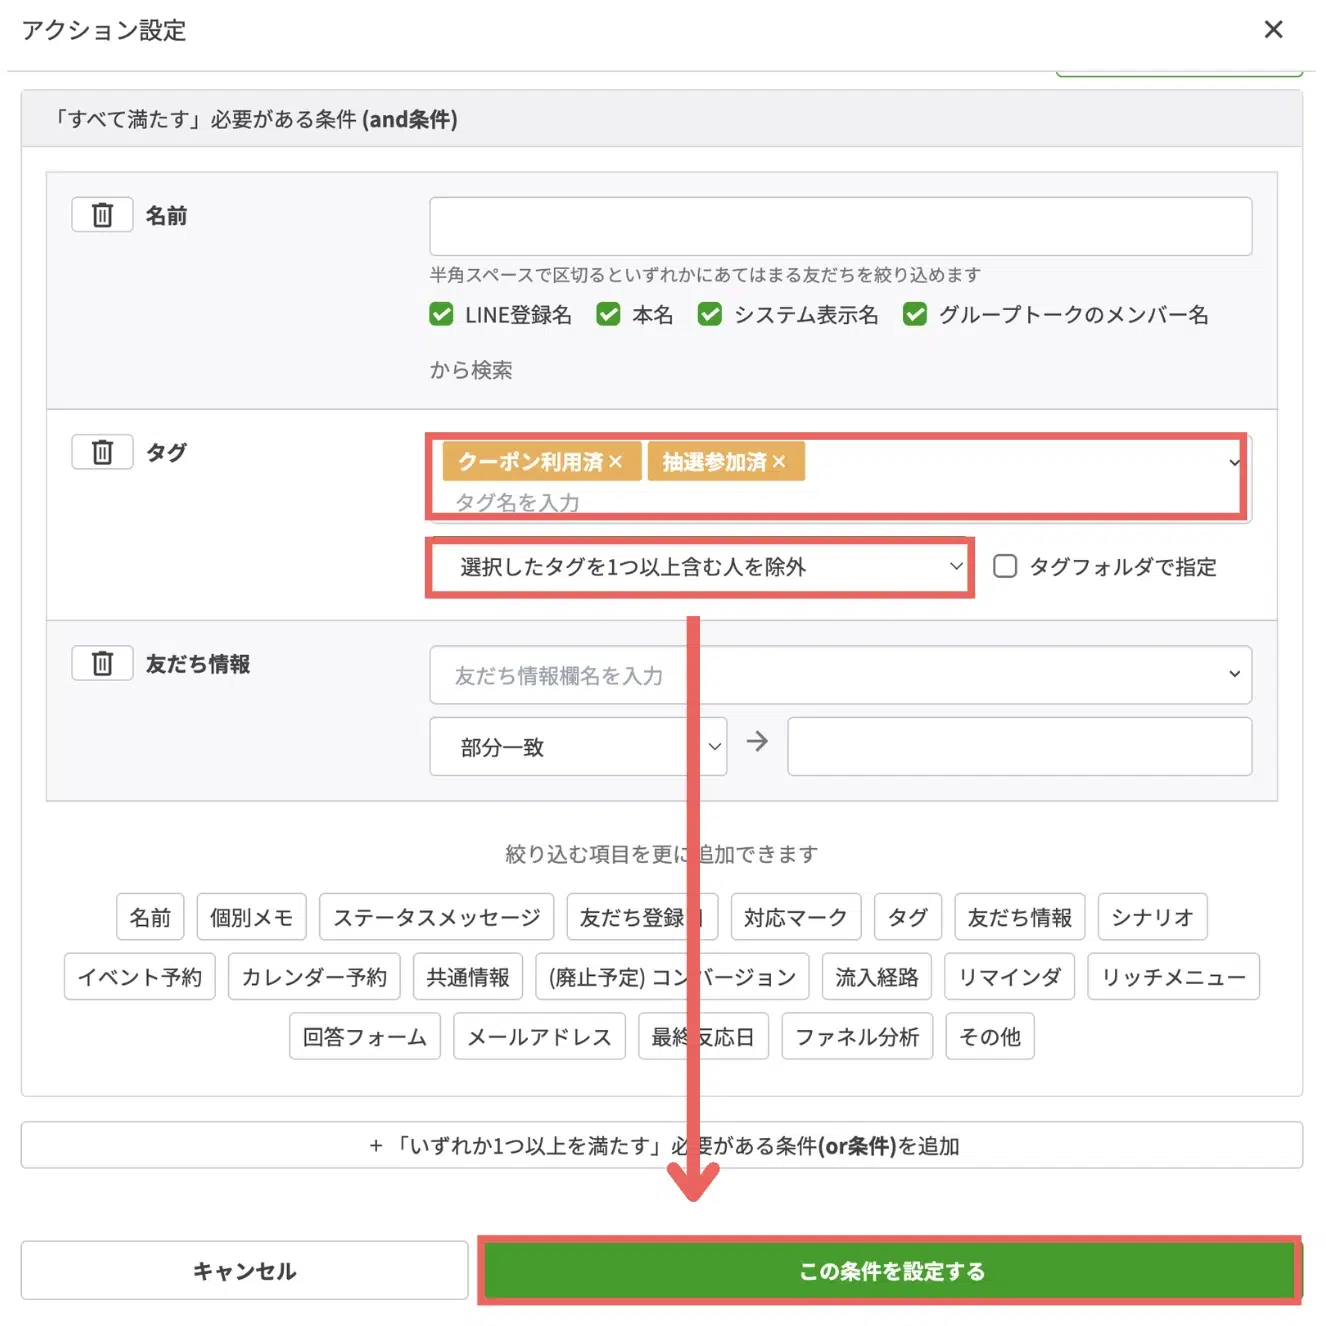1326x1326 pixels.
Task: Click the キャンセル button
Action: 244,1271
